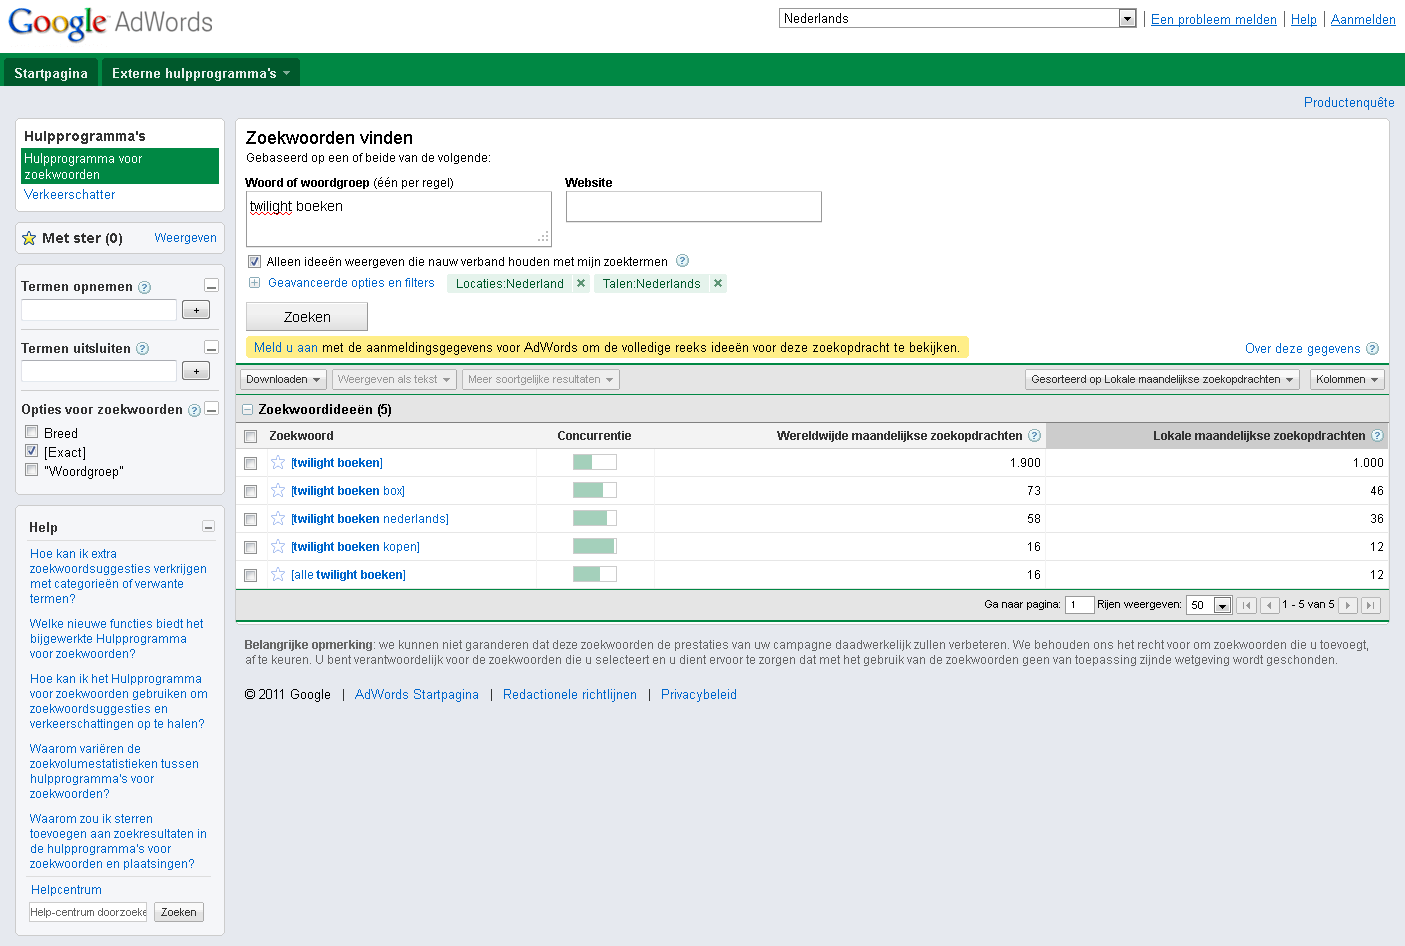Focus the Website input field
The height and width of the screenshot is (946, 1405).
[x=694, y=207]
